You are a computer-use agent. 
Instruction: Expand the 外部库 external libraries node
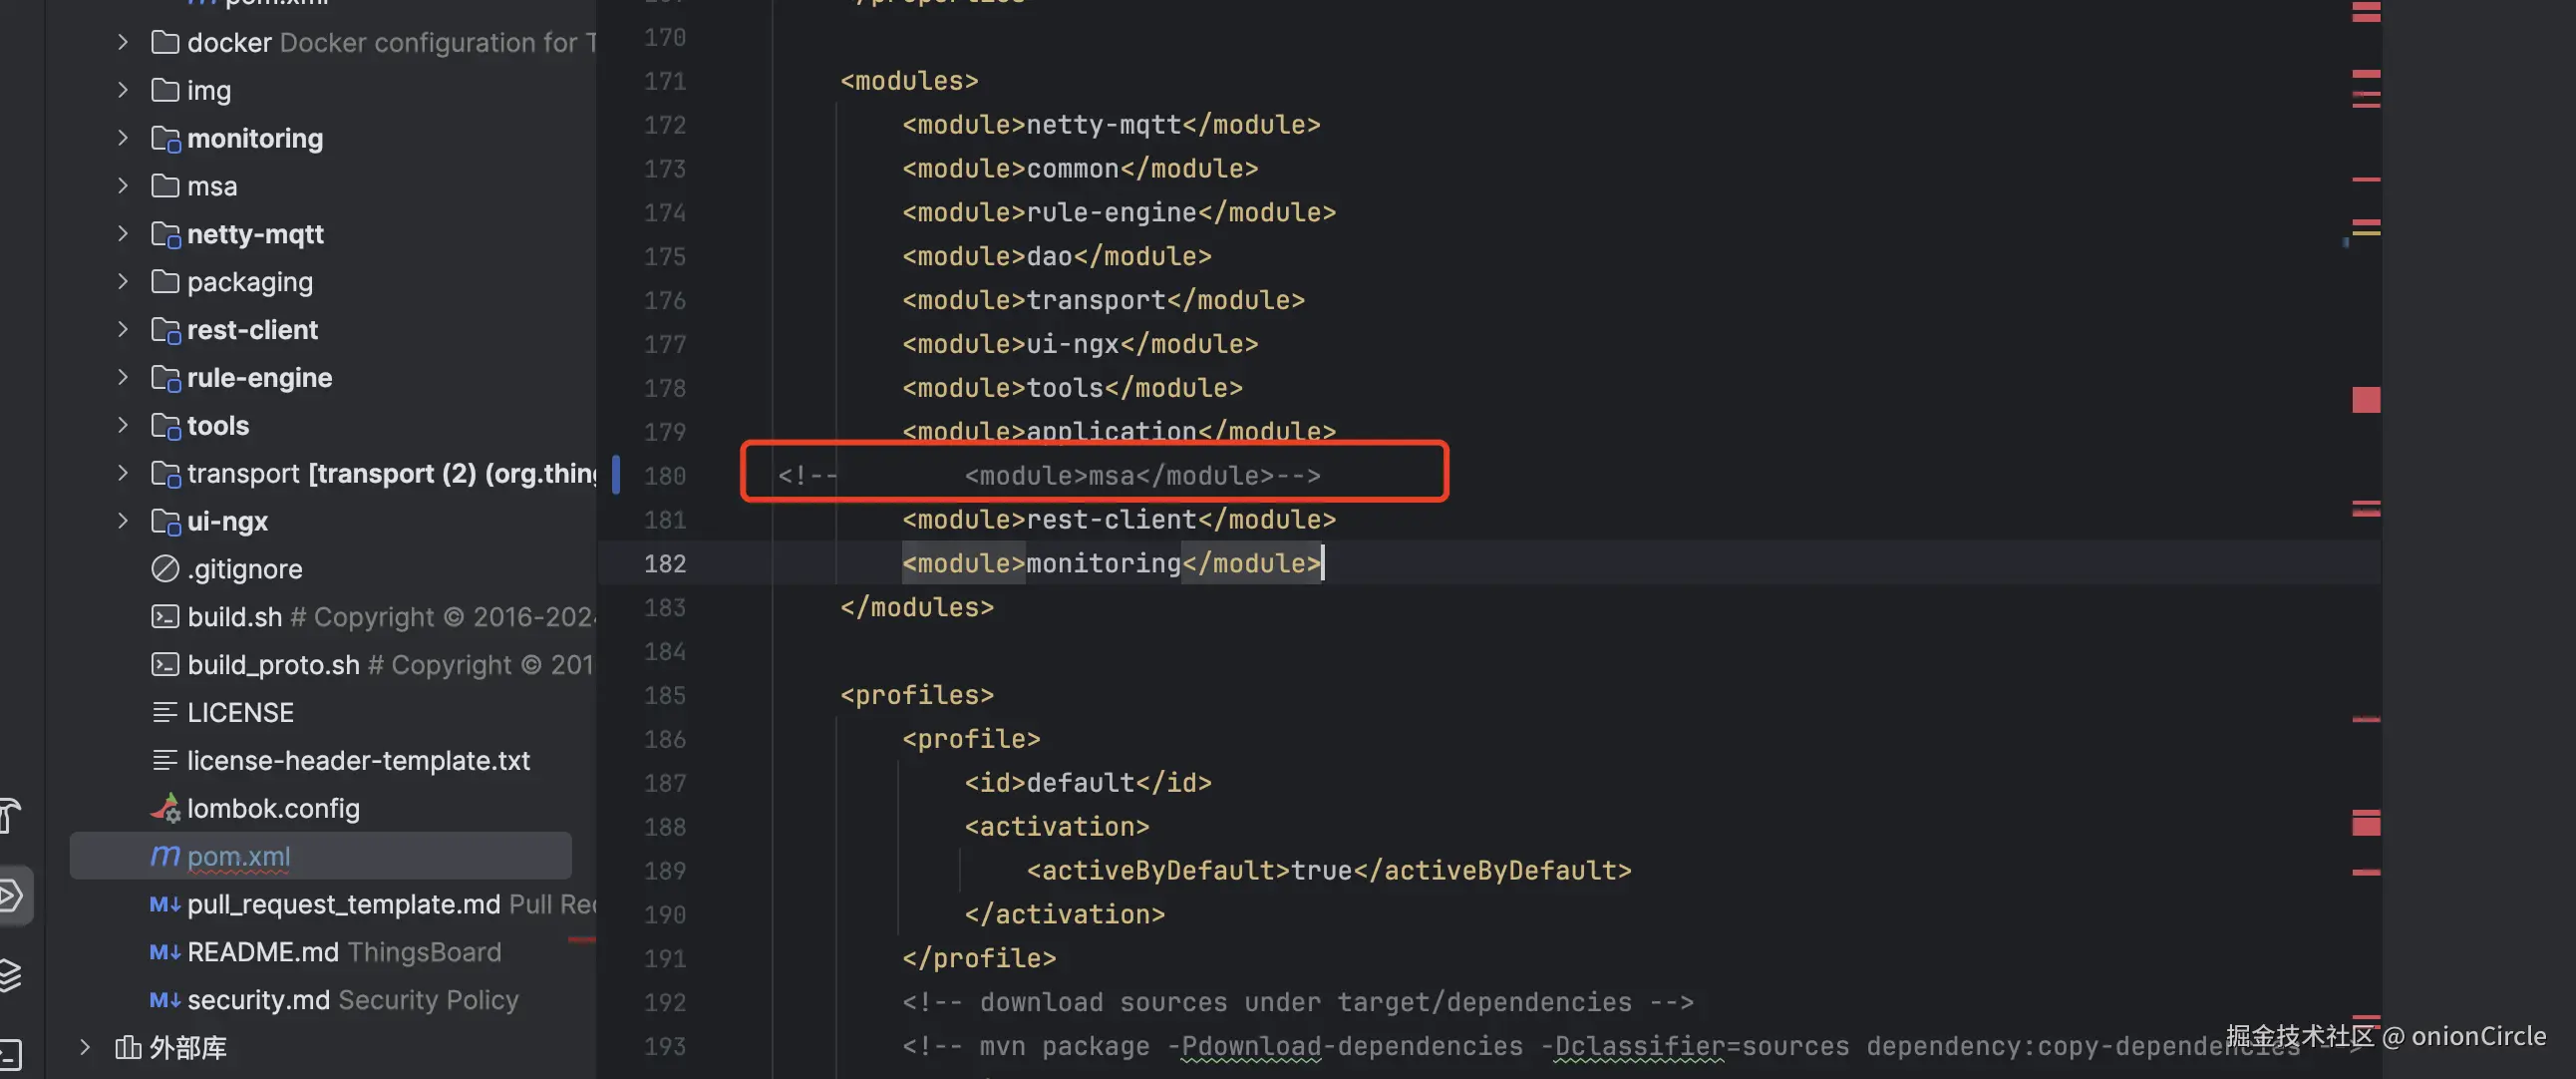click(85, 1047)
